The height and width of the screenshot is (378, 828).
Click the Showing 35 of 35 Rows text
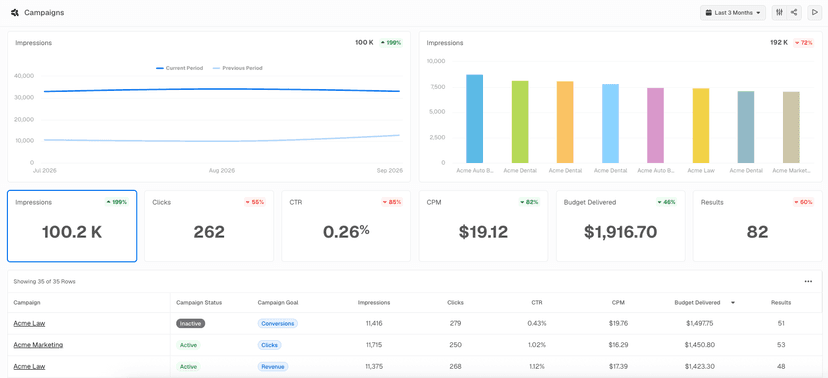(44, 281)
